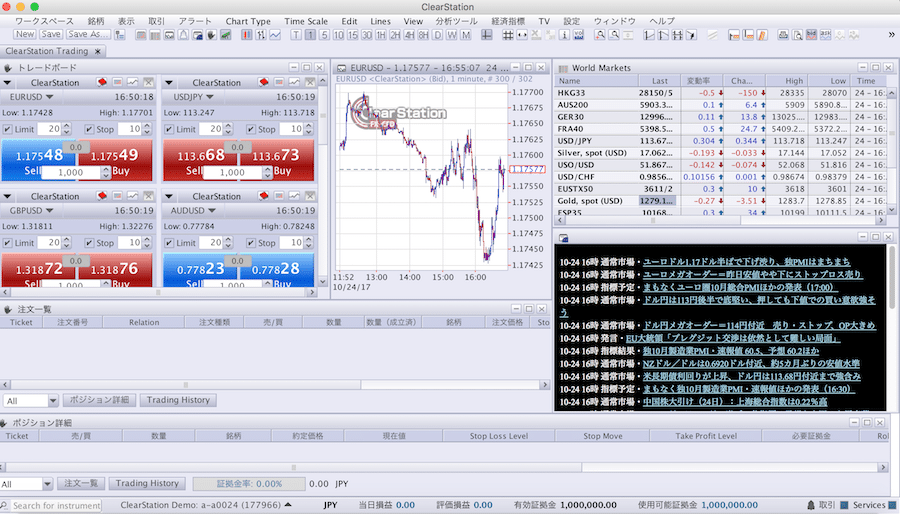This screenshot has height=514, width=900.
Task: Toggle the chart grid icon
Action: tap(508, 35)
